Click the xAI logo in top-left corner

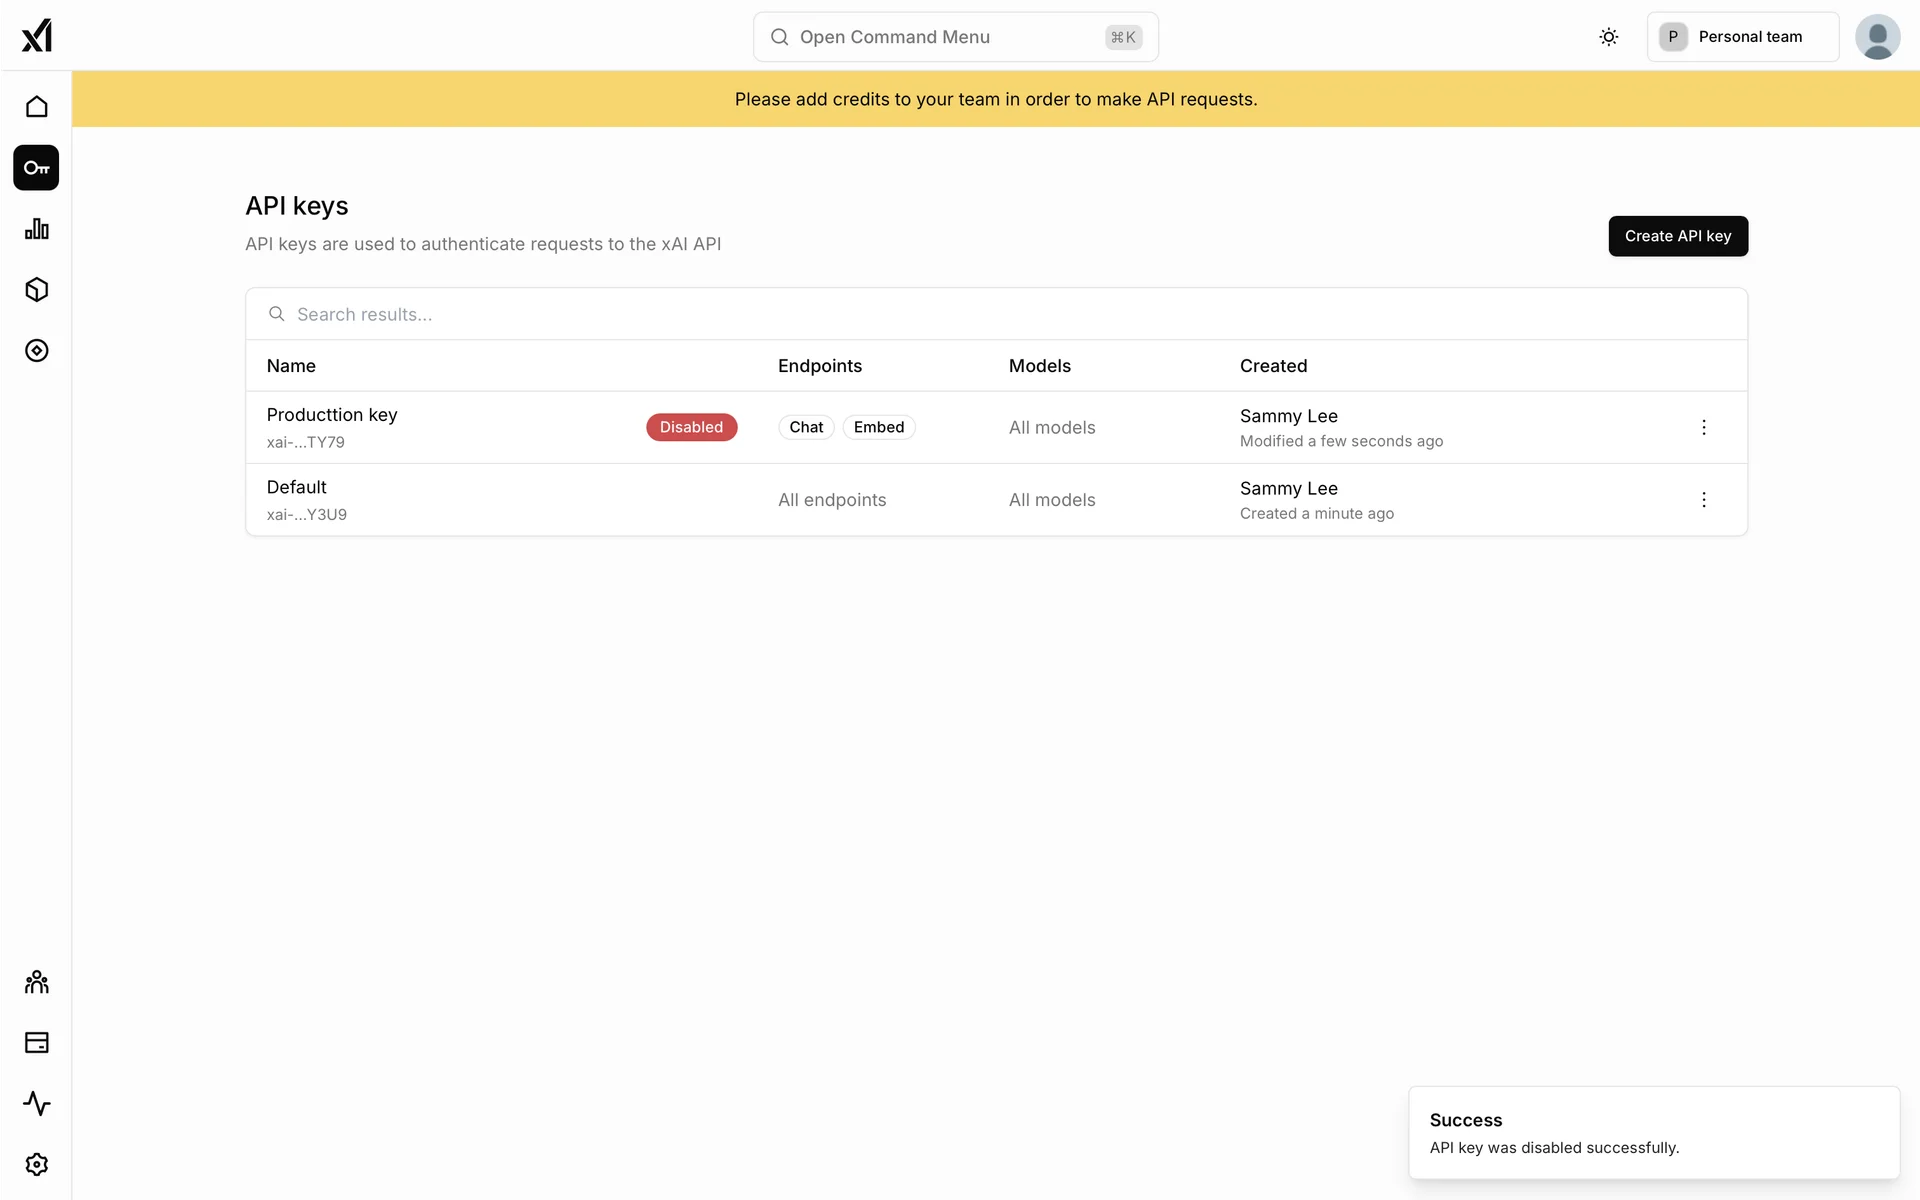pyautogui.click(x=37, y=36)
